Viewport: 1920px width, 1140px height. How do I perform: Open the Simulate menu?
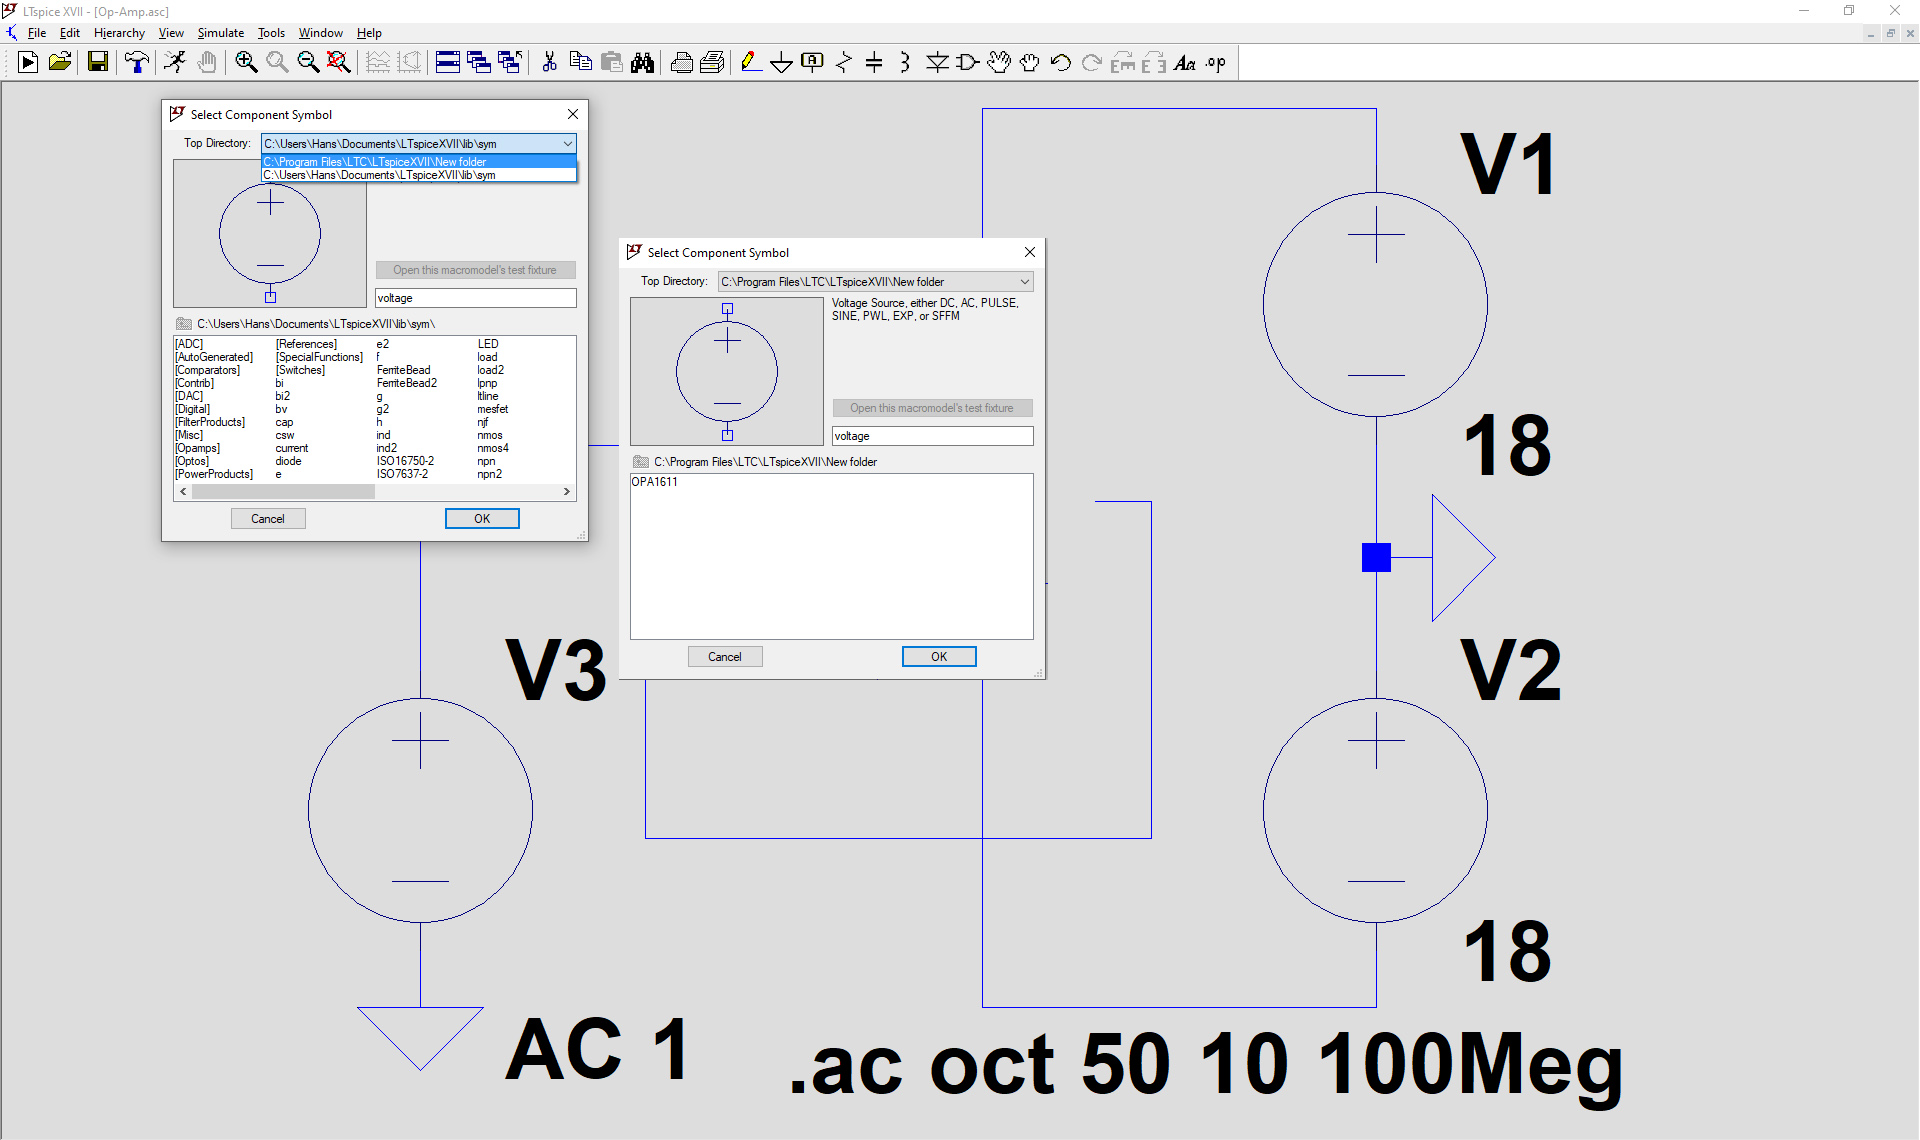(220, 33)
